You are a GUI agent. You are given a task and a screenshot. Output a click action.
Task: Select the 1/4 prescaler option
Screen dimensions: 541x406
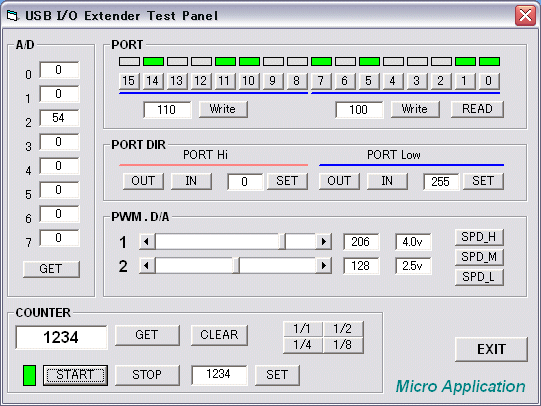(x=303, y=345)
